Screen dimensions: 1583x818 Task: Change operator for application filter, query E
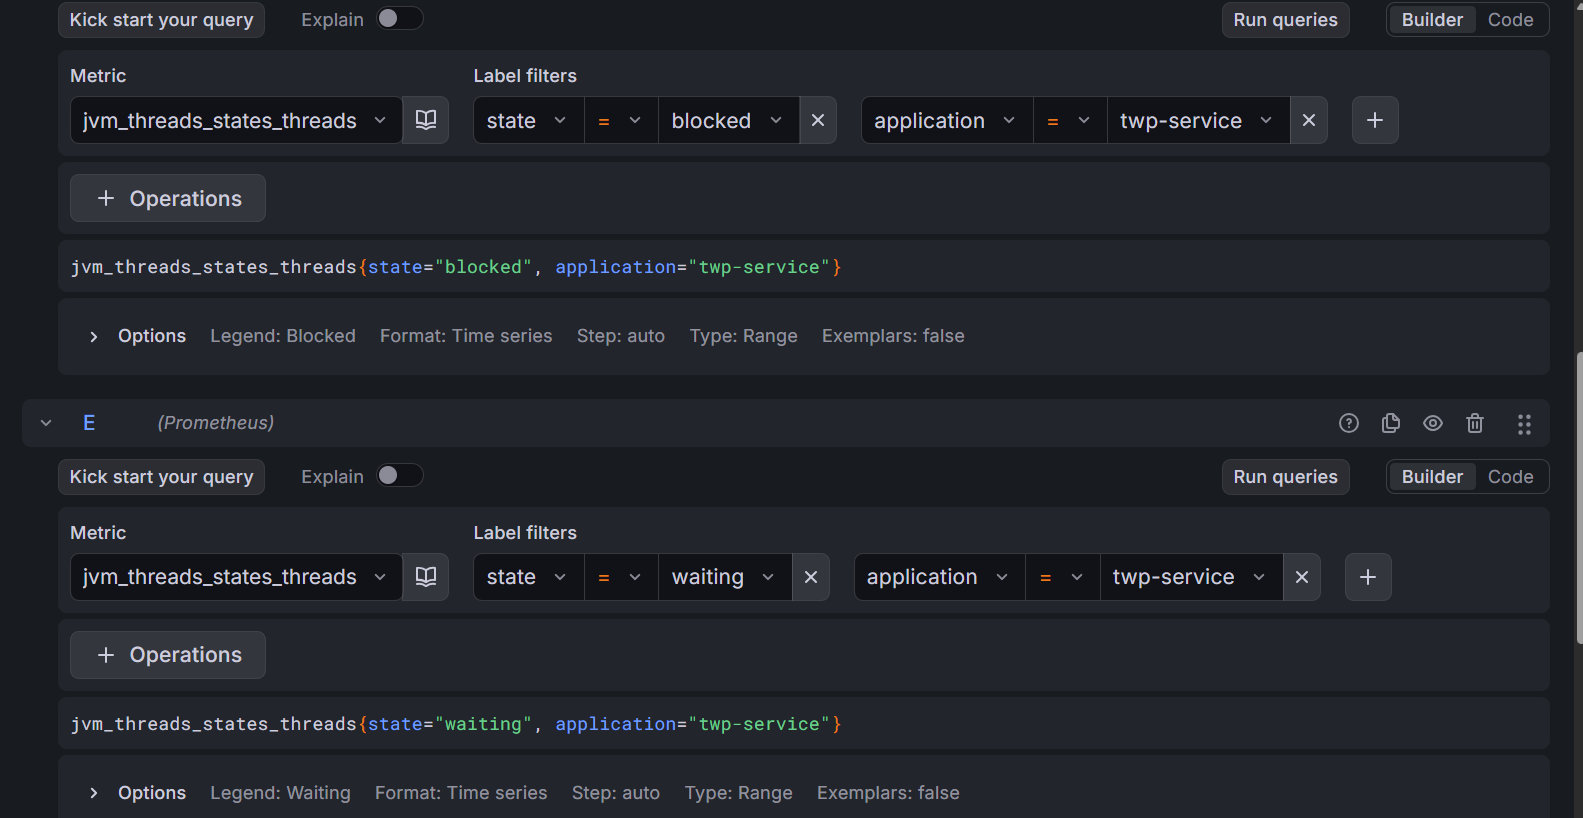pos(1063,577)
